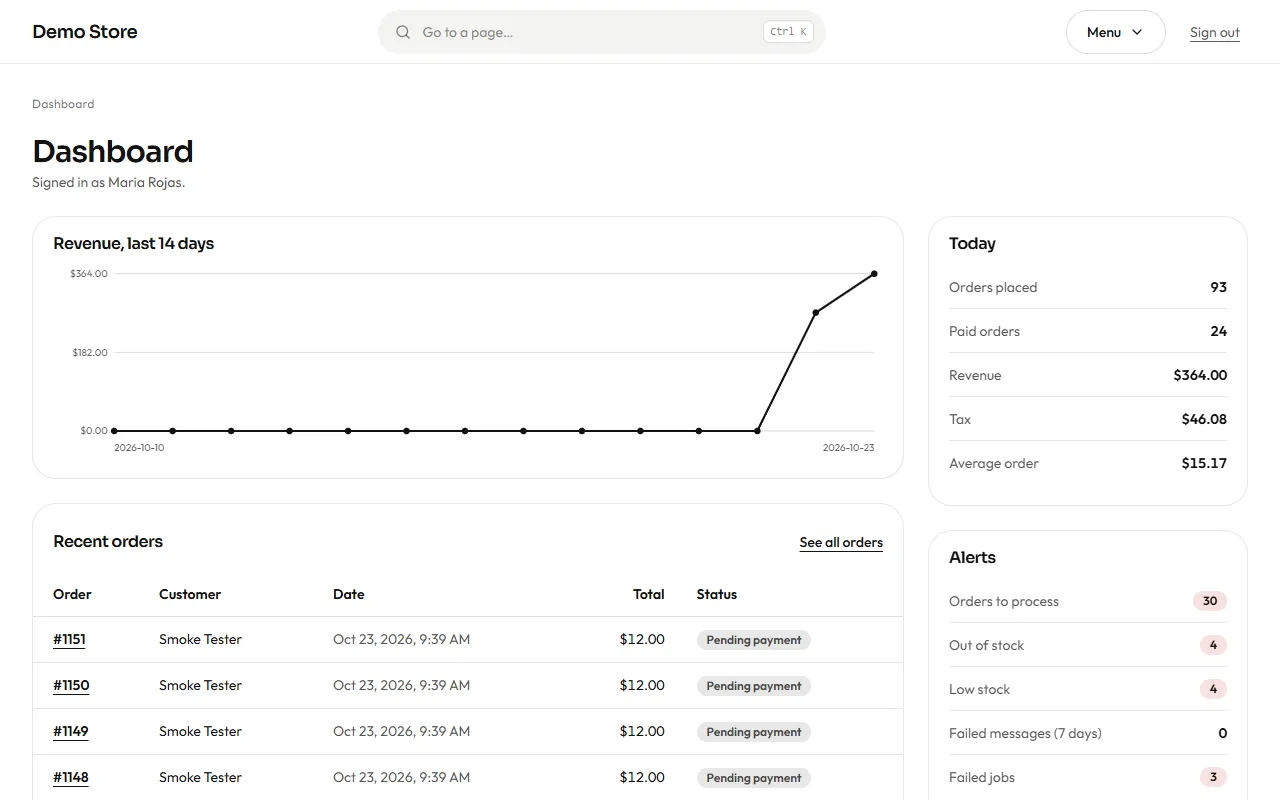Viewport: 1280px width, 800px height.
Task: Click the Ctrl K shortcut badge
Action: (x=788, y=32)
